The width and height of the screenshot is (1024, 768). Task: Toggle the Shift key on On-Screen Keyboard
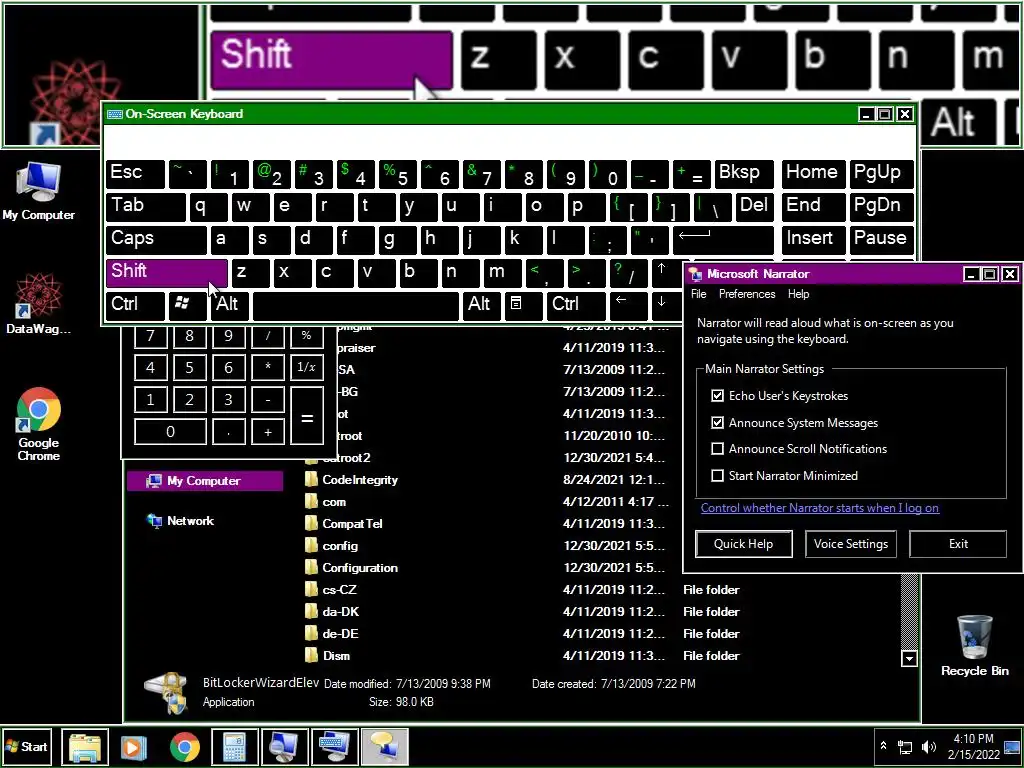[167, 272]
